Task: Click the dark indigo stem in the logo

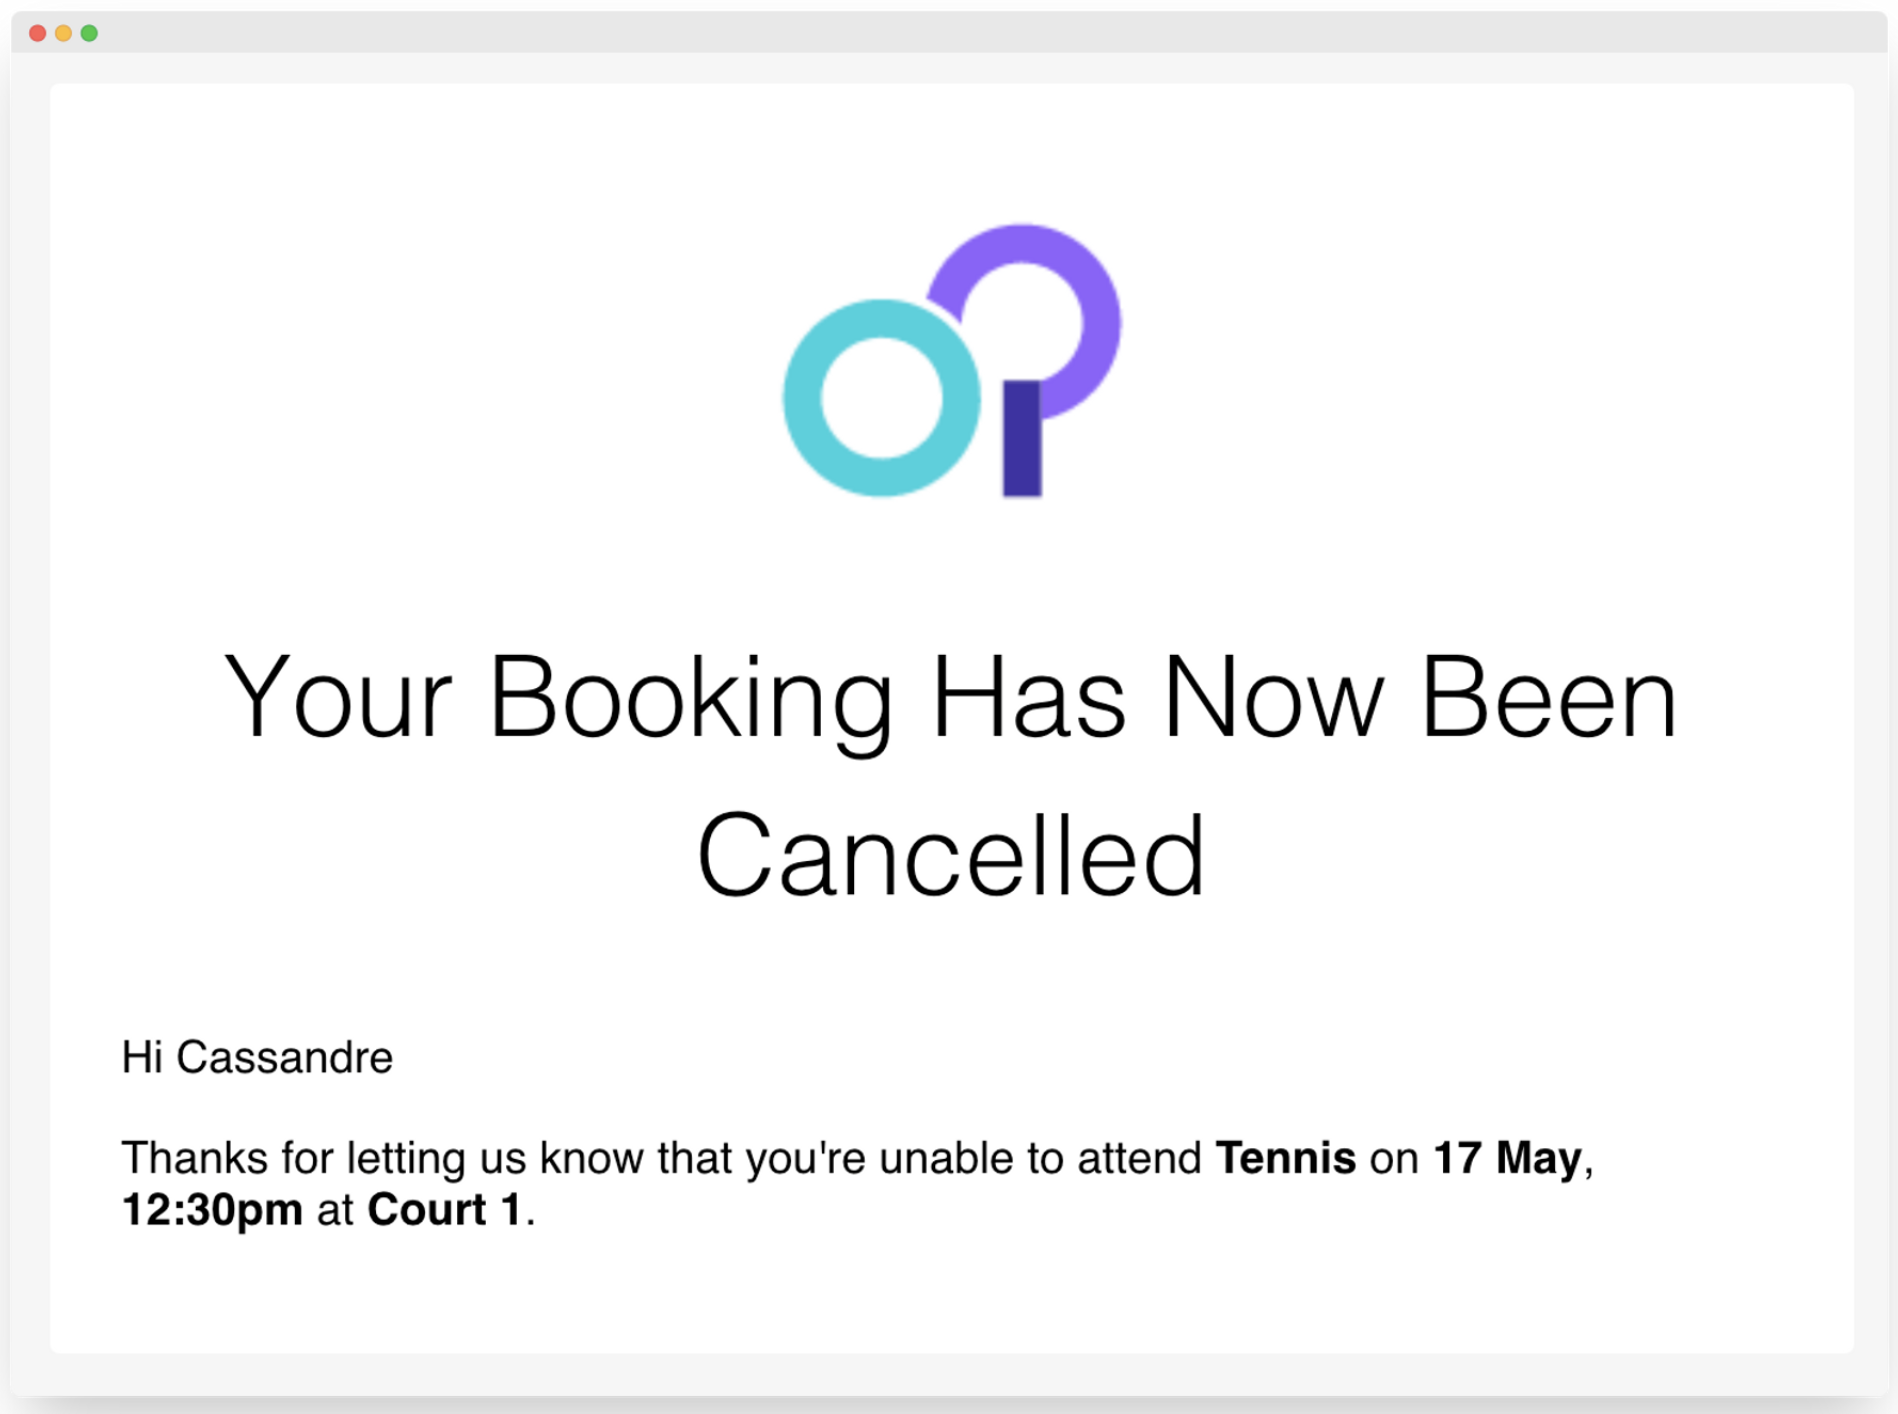Action: [x=1022, y=438]
